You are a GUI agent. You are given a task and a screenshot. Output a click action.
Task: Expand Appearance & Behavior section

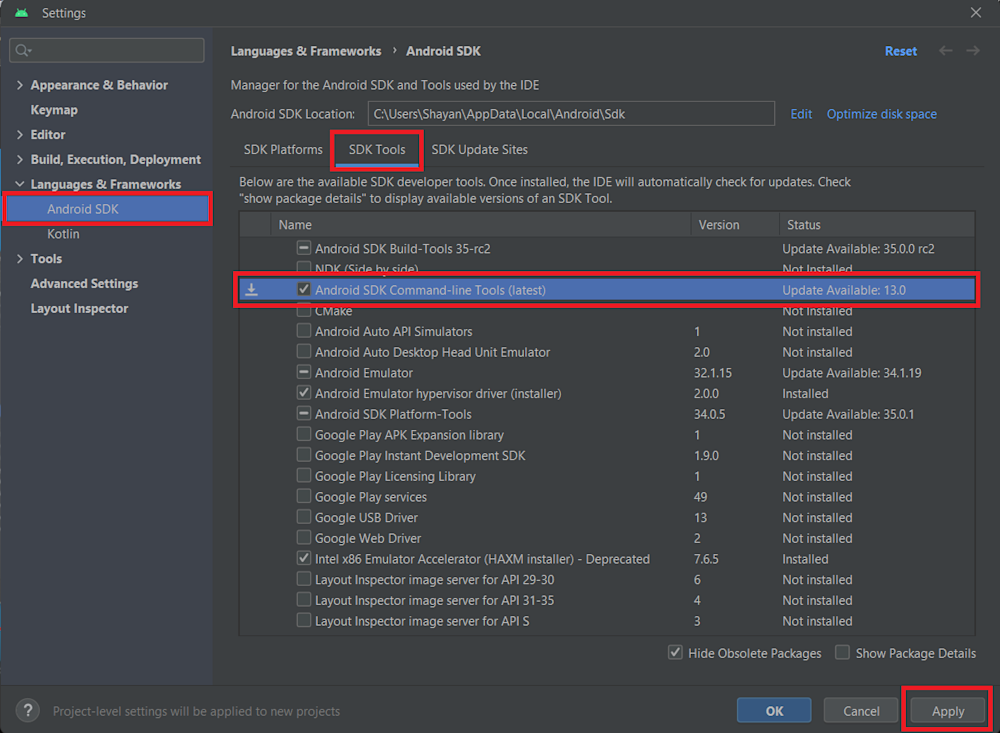pyautogui.click(x=20, y=85)
